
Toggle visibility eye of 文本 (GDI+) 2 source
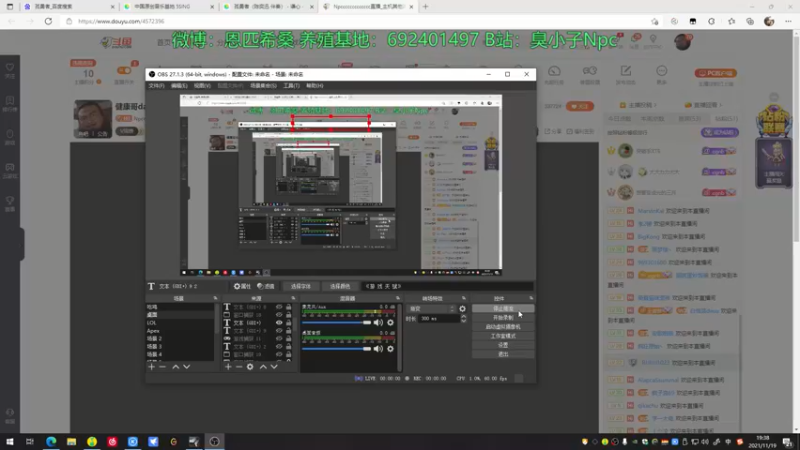click(x=279, y=346)
